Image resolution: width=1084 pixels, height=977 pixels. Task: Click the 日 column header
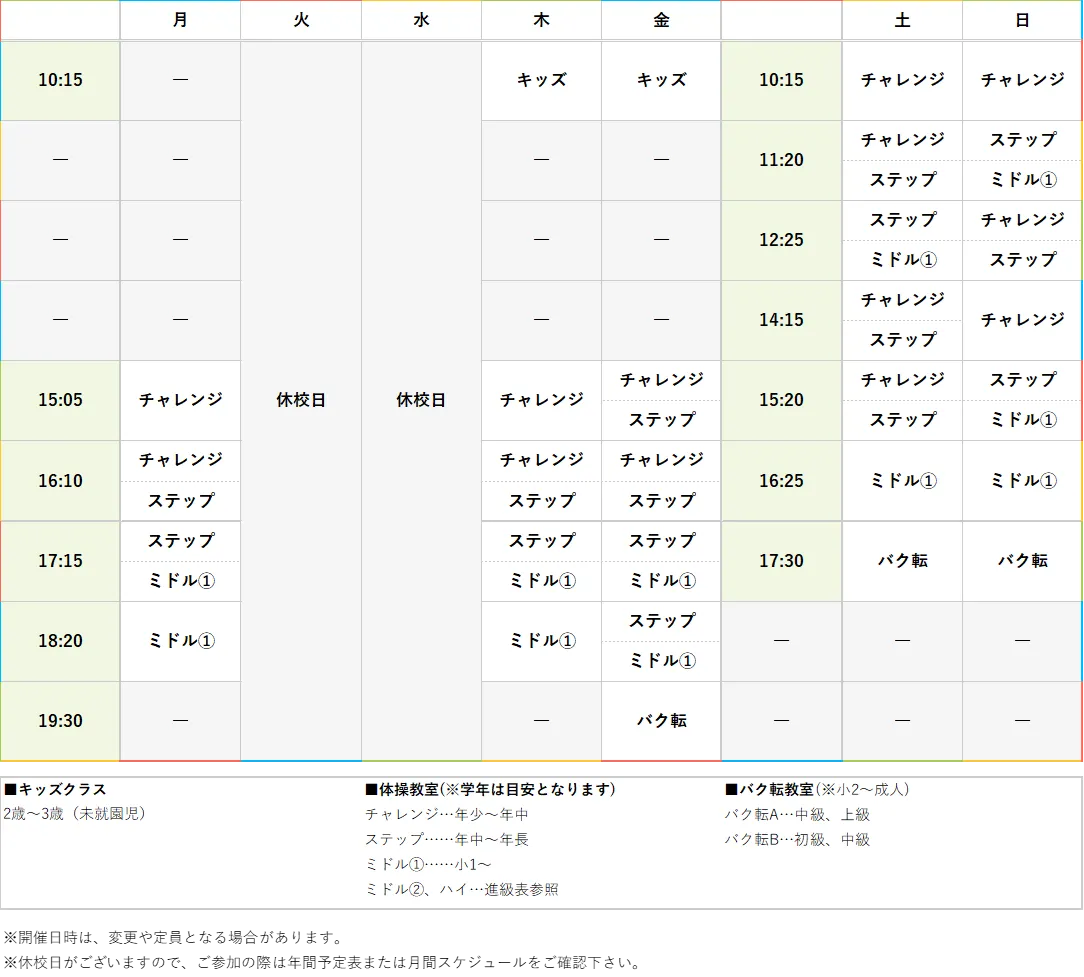1021,19
